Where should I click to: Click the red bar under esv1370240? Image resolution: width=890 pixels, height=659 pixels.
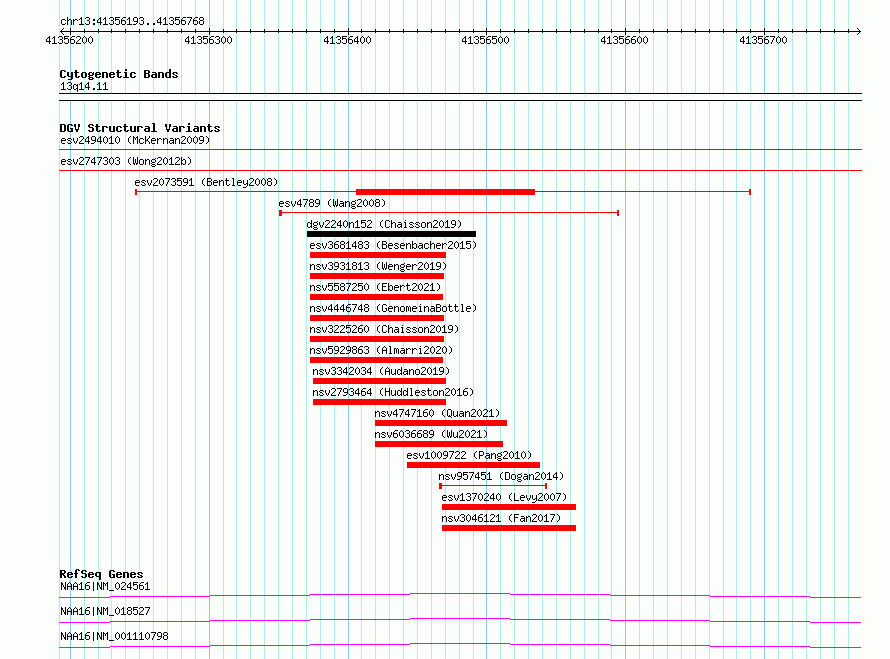(509, 507)
